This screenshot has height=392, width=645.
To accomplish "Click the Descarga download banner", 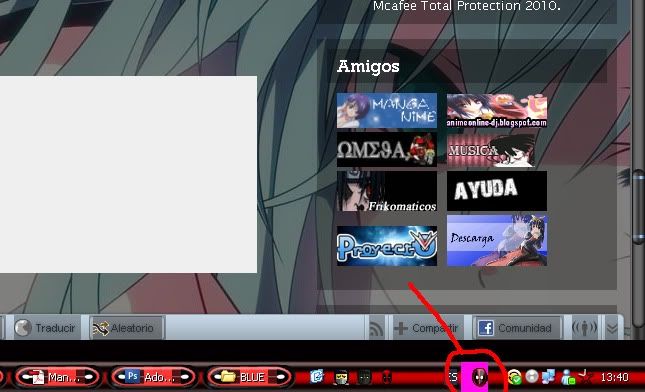I will (497, 240).
